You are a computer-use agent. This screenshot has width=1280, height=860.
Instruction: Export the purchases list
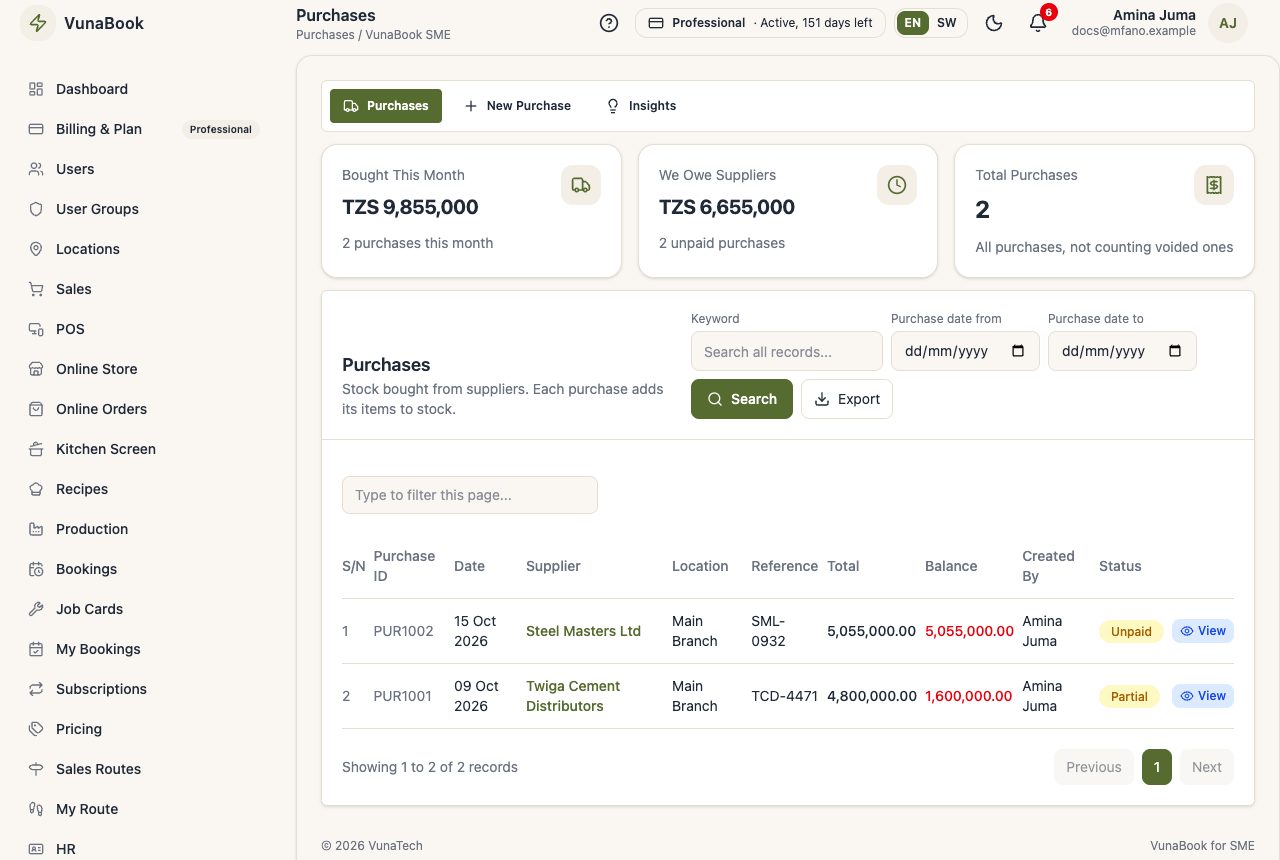[x=847, y=399]
